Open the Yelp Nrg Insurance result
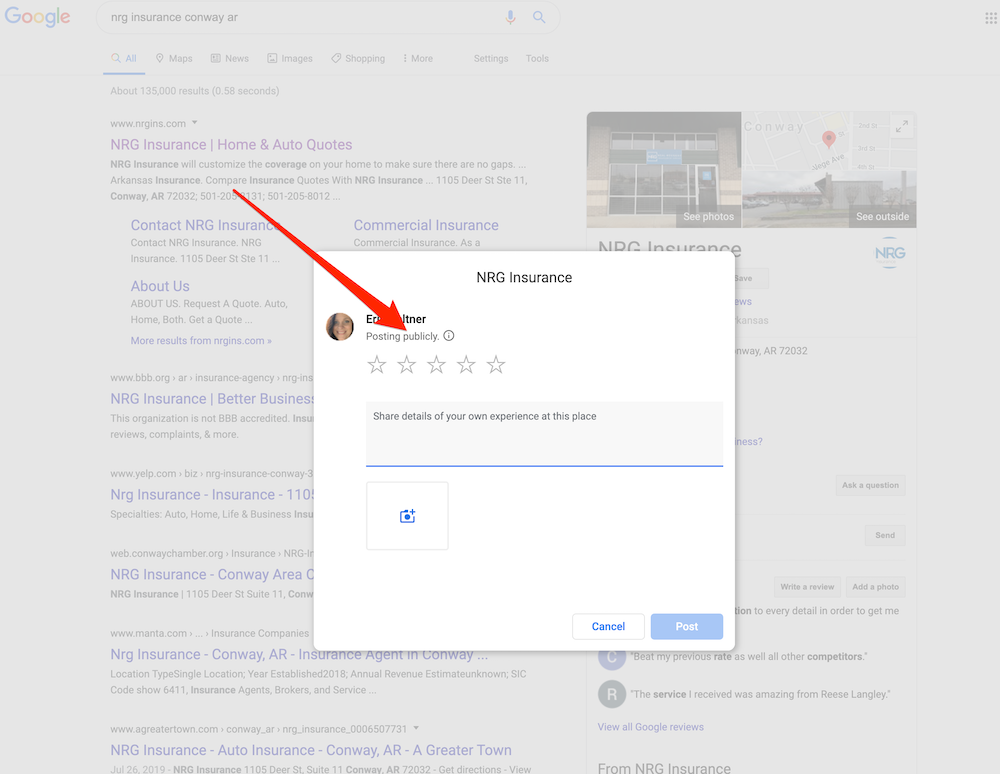Screen dimensions: 1000x774 212,495
